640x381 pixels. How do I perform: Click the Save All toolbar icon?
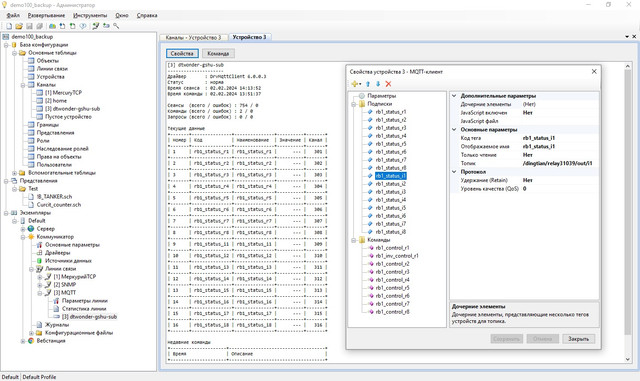point(40,26)
